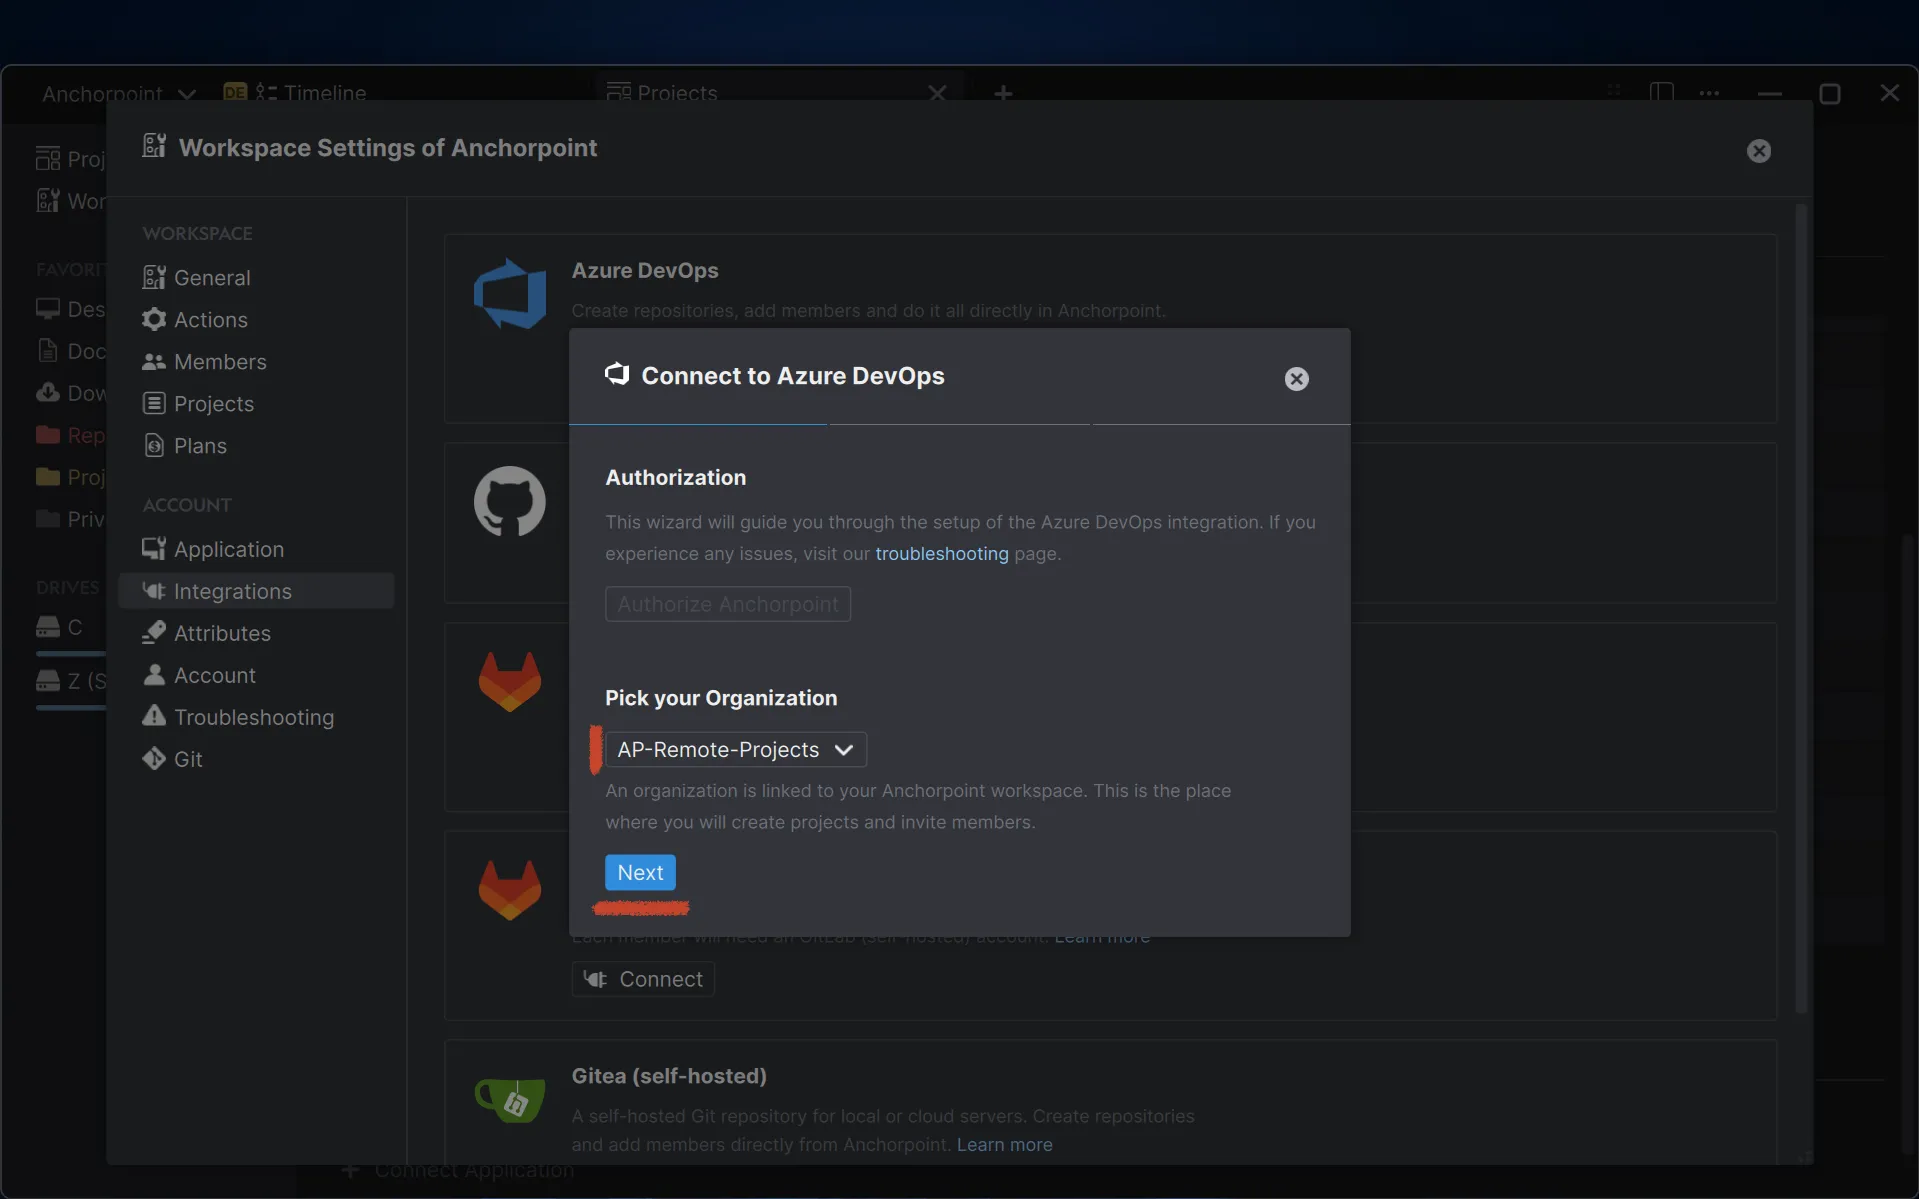
Task: Open the Desktop favorite in main window
Action: (70, 309)
